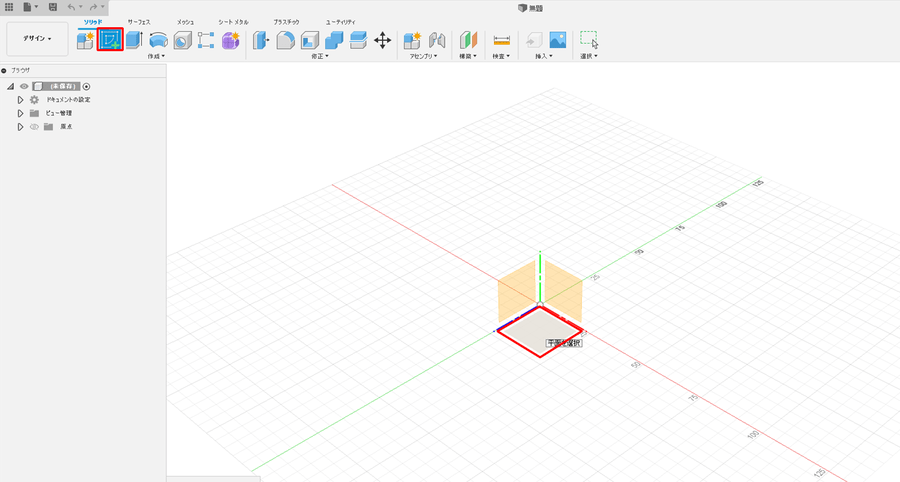The width and height of the screenshot is (900, 482).
Task: Open the アセンブリ dropdown menu
Action: click(x=424, y=56)
